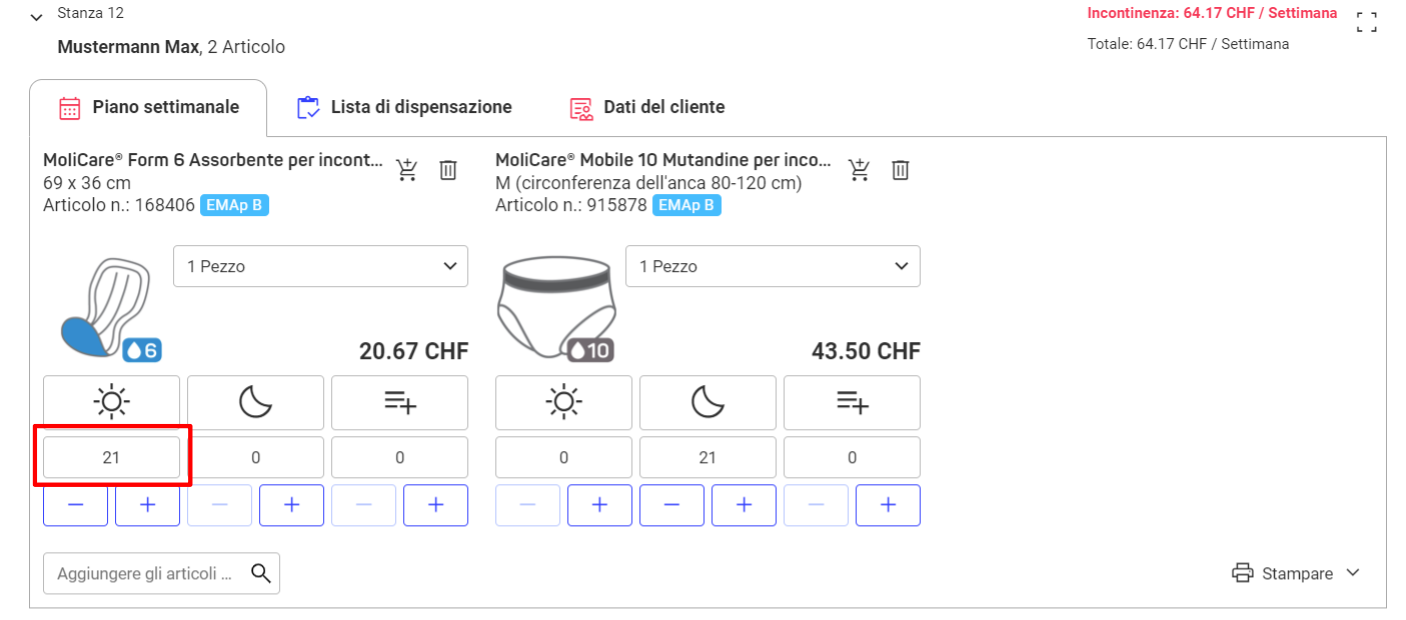Click the MoliCare Mobile 10 Mutandine title
Viewport: 1406px width, 620px height.
pyautogui.click(x=663, y=160)
